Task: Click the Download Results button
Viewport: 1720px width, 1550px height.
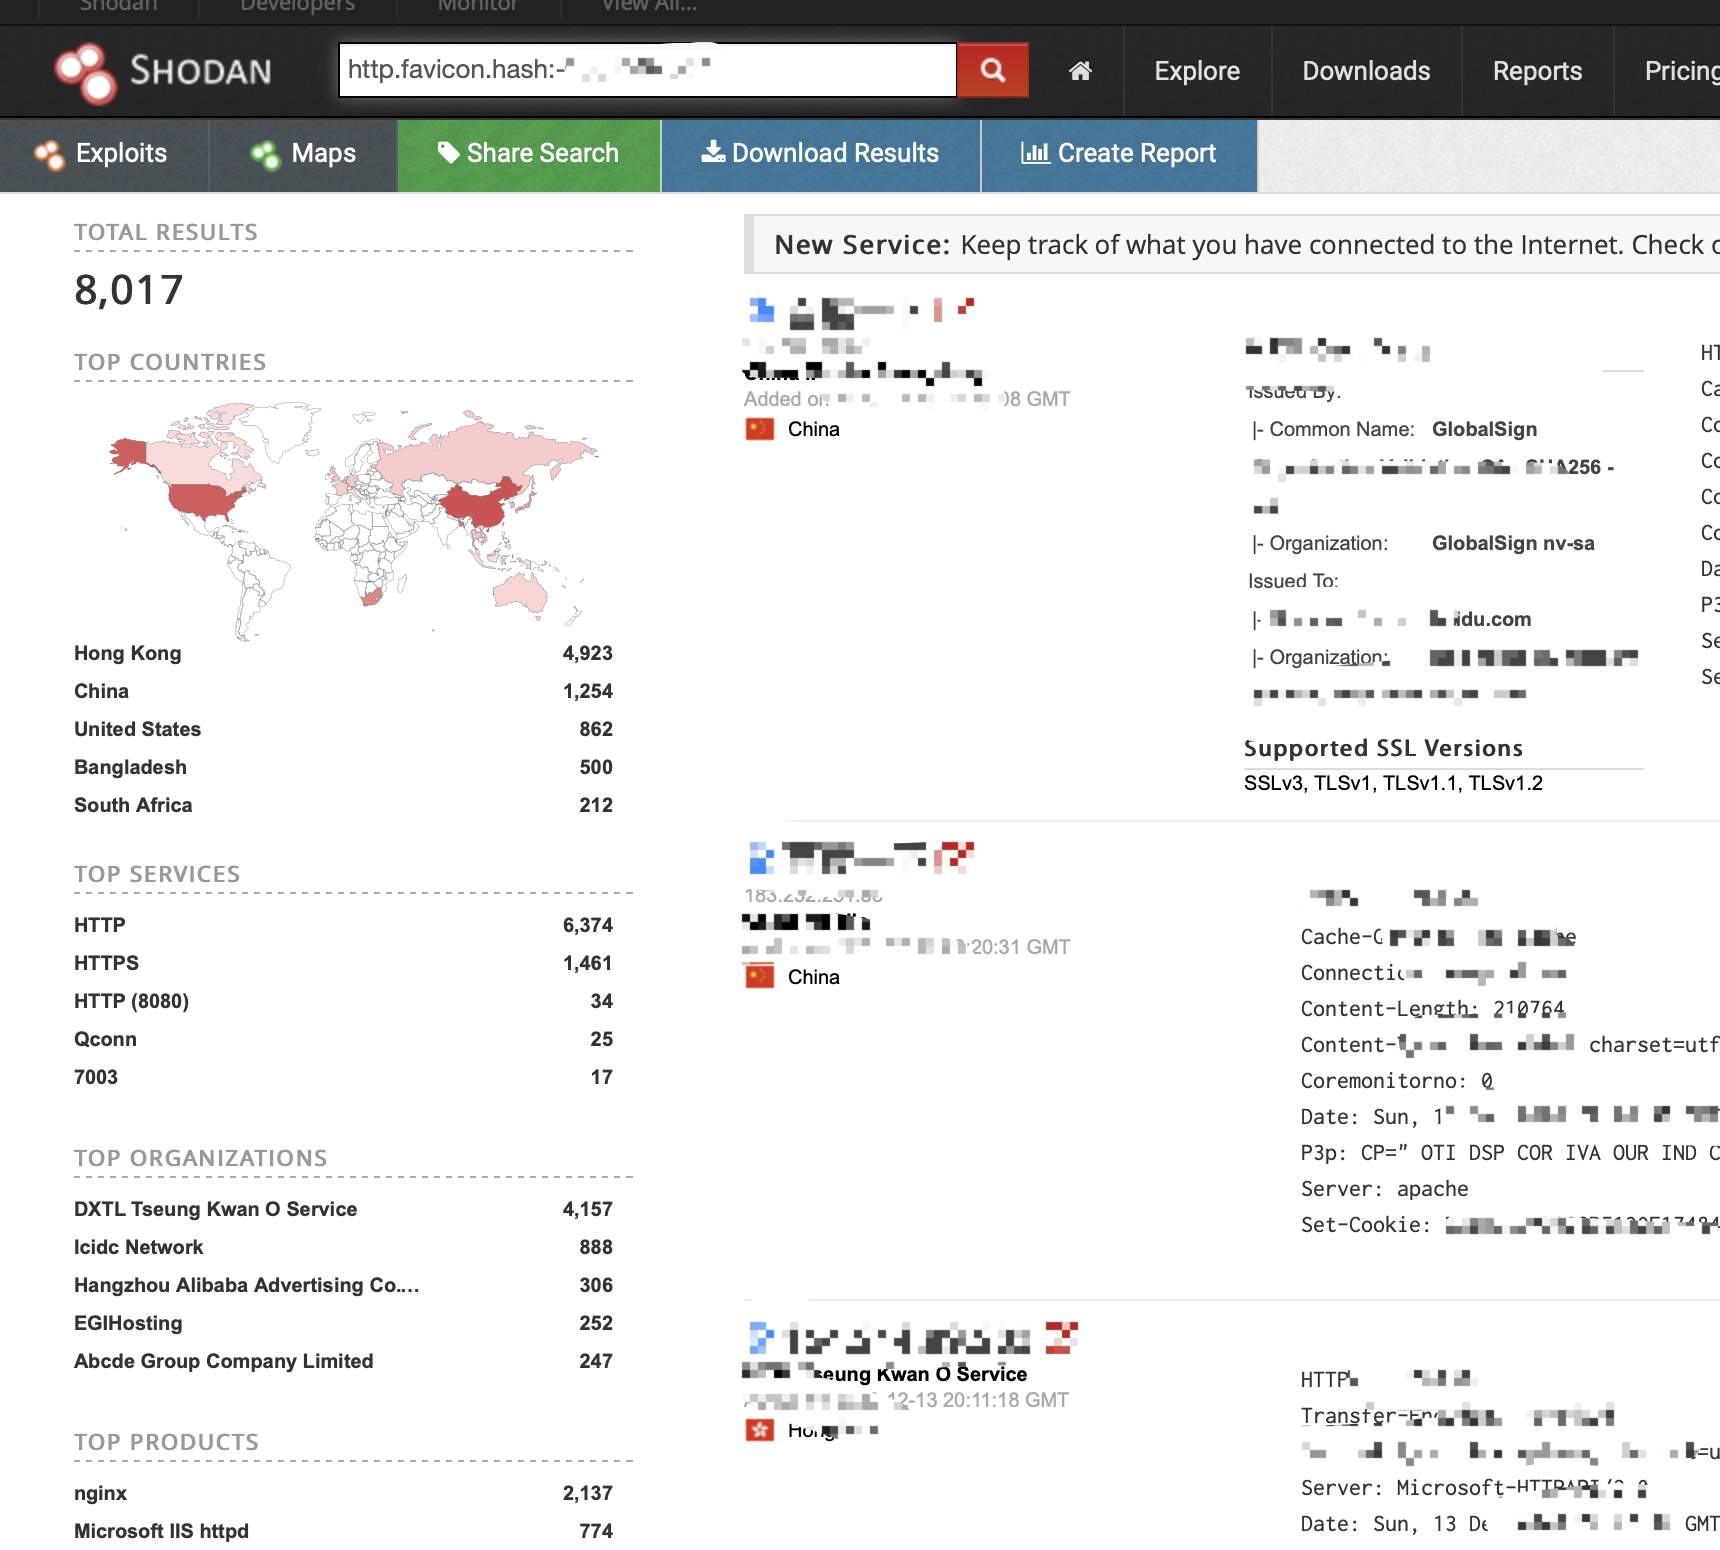Action: pyautogui.click(x=821, y=155)
